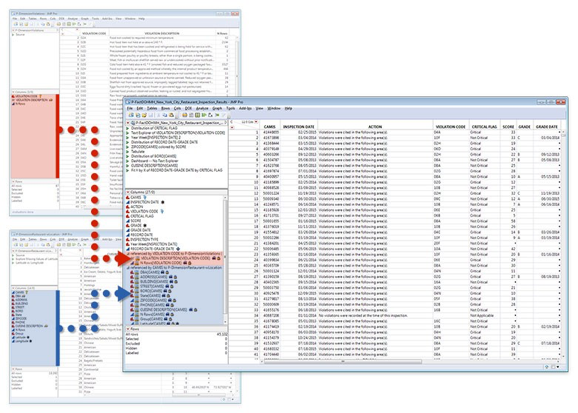The height and width of the screenshot is (413, 578).
Task: Open the Analyze menu in the front window
Action: (x=202, y=108)
